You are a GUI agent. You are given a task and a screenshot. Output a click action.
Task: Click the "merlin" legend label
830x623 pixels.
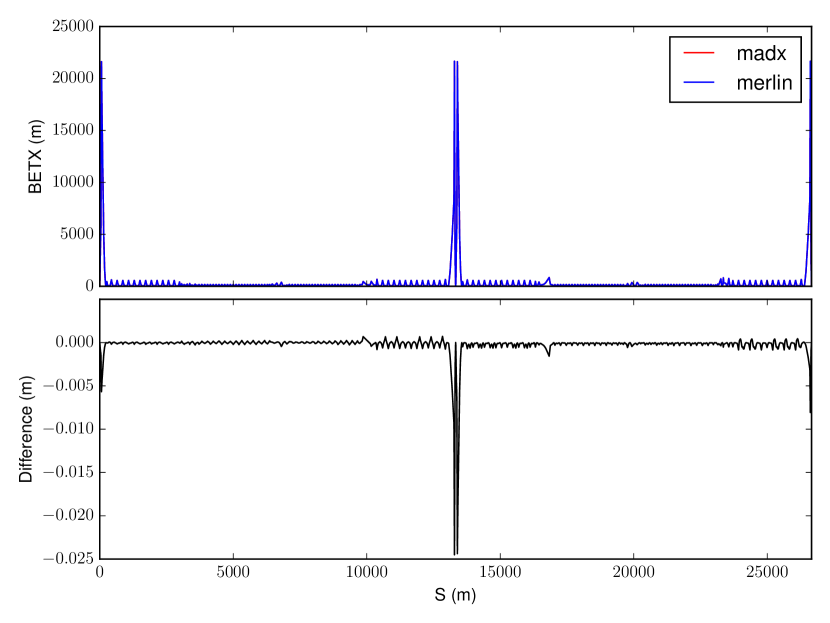click(x=764, y=83)
